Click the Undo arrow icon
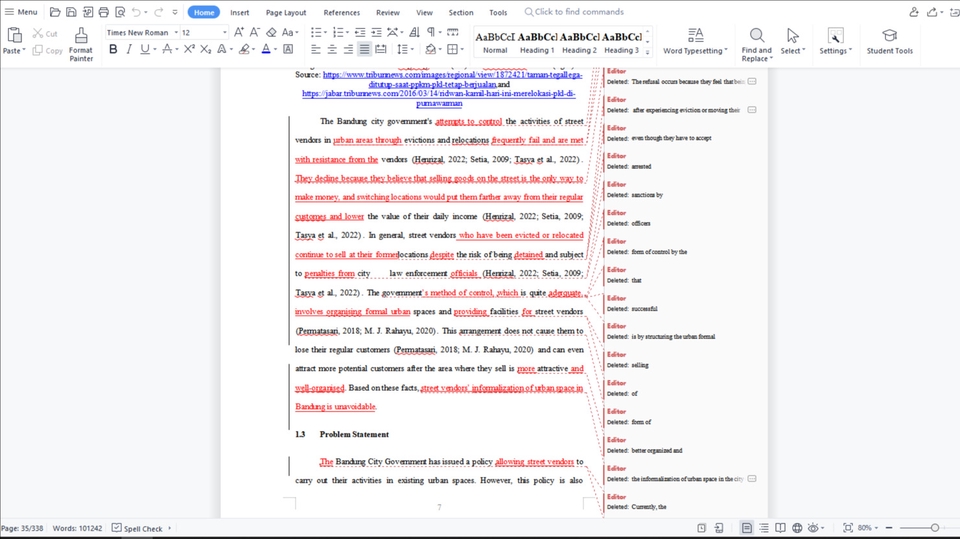Screen dimensions: 960x539 136,12
